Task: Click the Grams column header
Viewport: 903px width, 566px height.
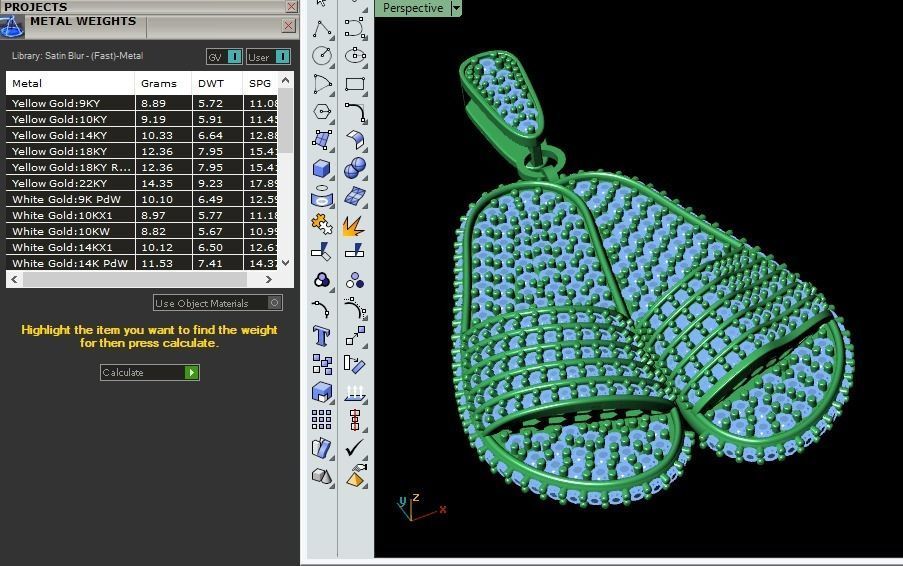Action: [x=164, y=83]
